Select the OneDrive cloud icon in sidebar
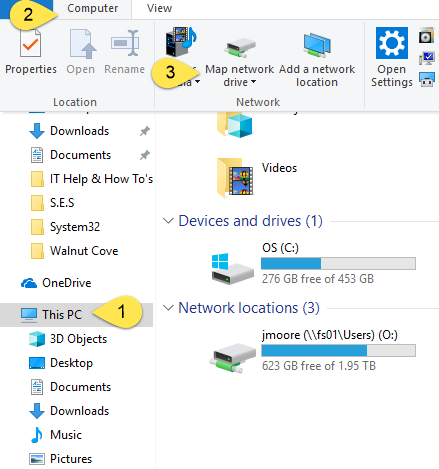The height and width of the screenshot is (469, 439). tap(29, 283)
